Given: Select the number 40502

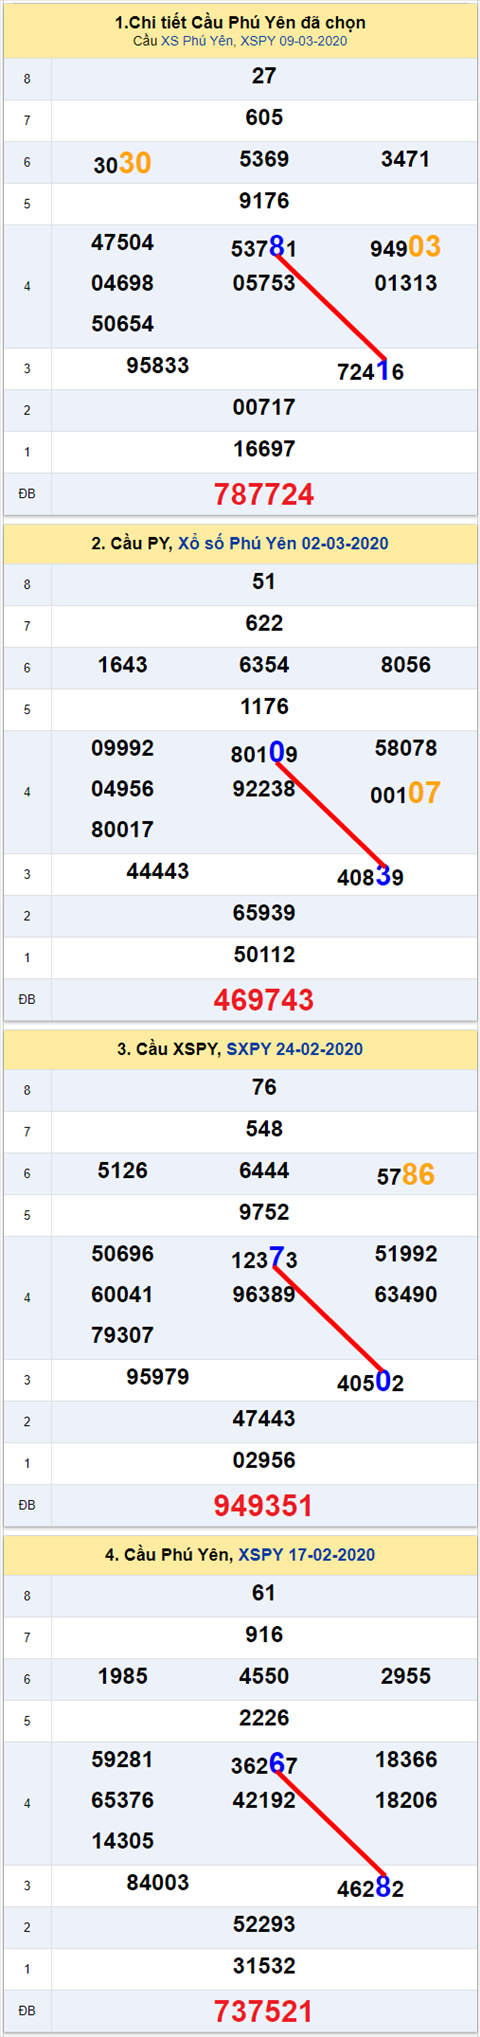Looking at the screenshot, I should (x=371, y=1383).
